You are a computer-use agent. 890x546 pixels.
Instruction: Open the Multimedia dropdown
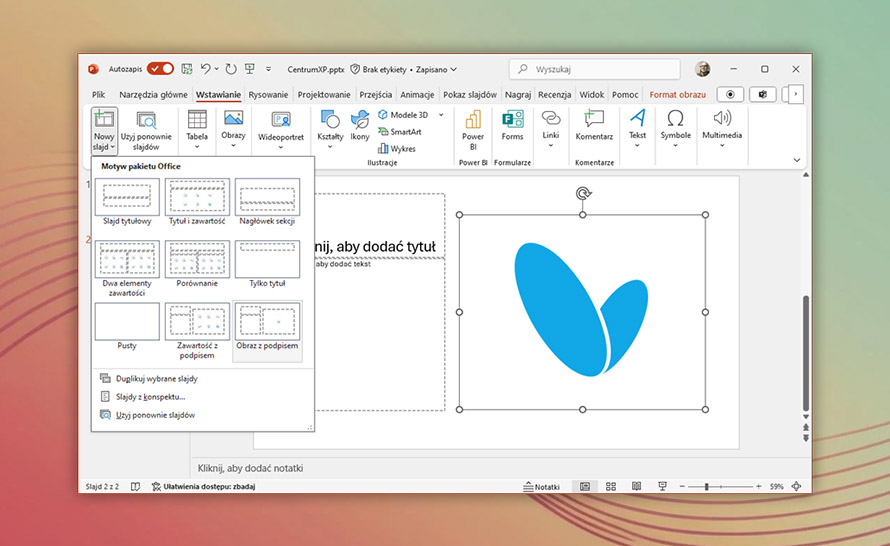click(x=722, y=129)
